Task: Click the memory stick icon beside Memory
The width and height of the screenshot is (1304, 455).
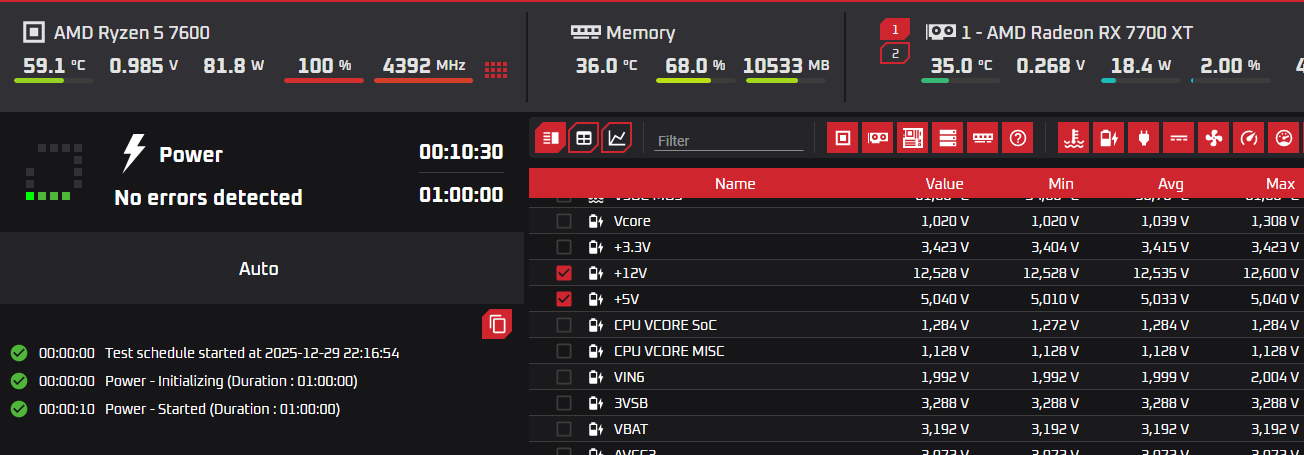Action: pyautogui.click(x=585, y=32)
